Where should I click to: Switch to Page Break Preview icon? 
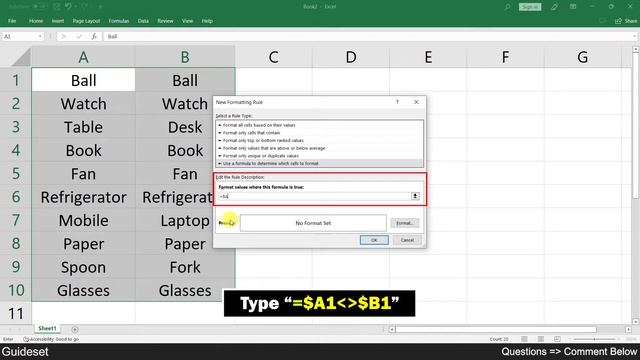557,339
